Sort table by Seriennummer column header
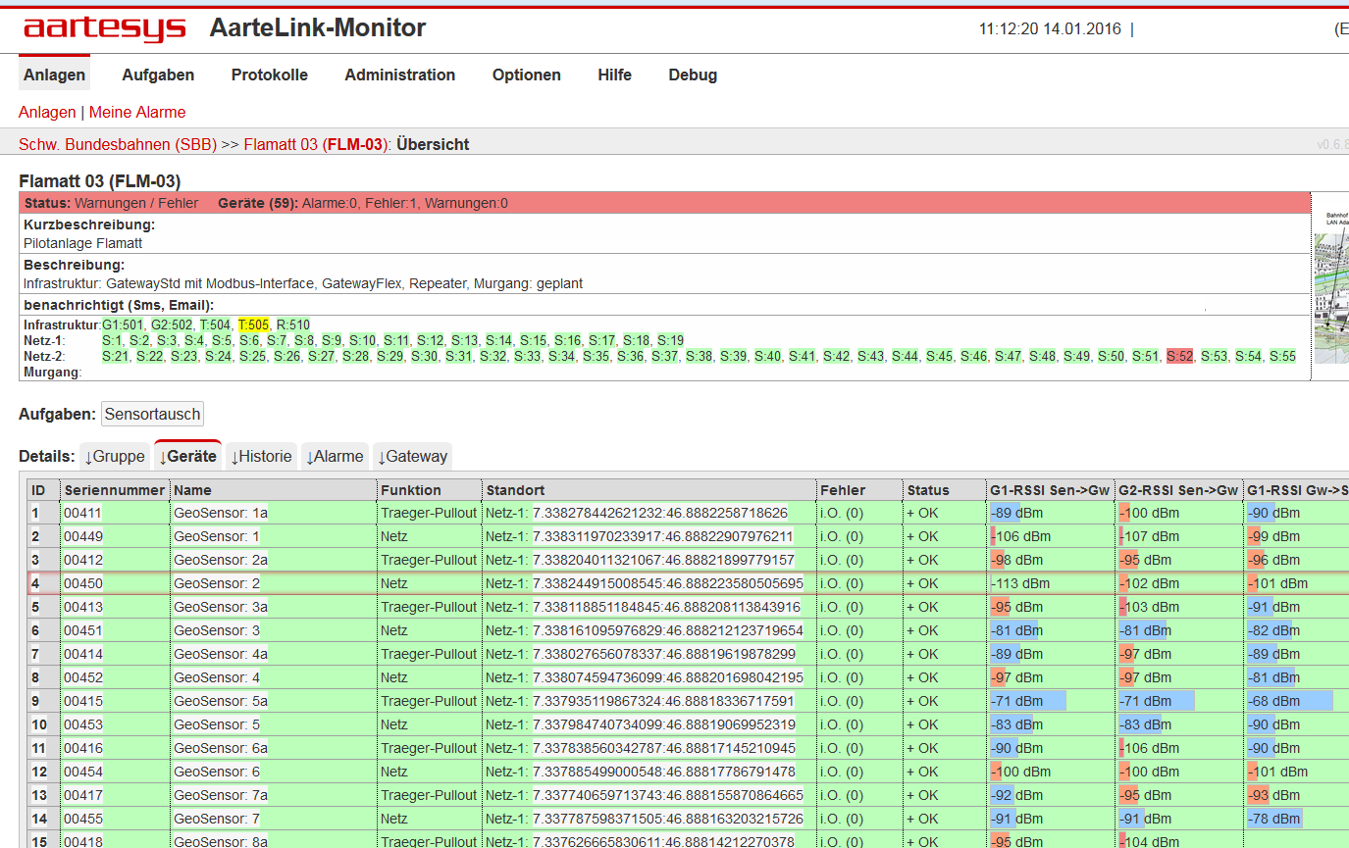 [115, 490]
